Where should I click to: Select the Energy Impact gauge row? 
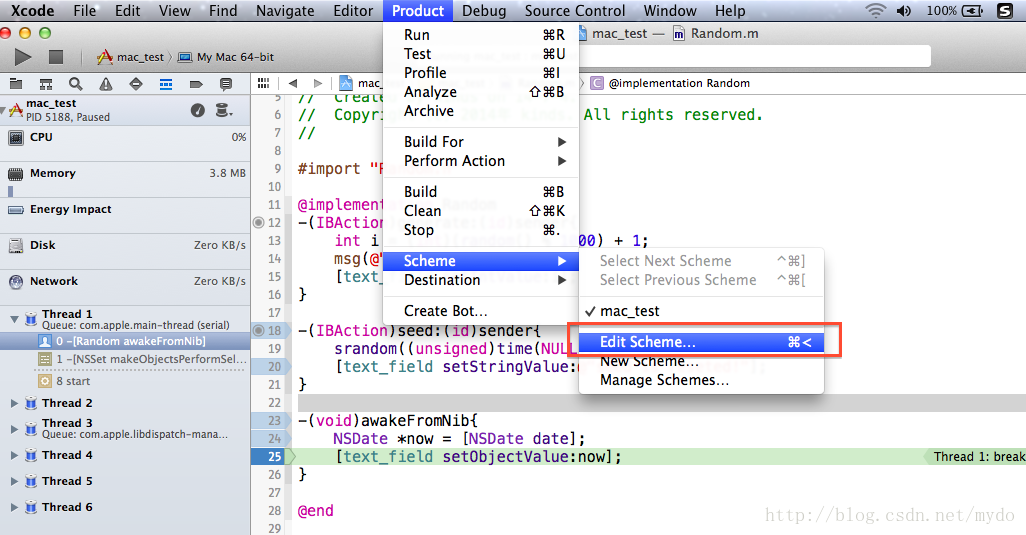(125, 216)
